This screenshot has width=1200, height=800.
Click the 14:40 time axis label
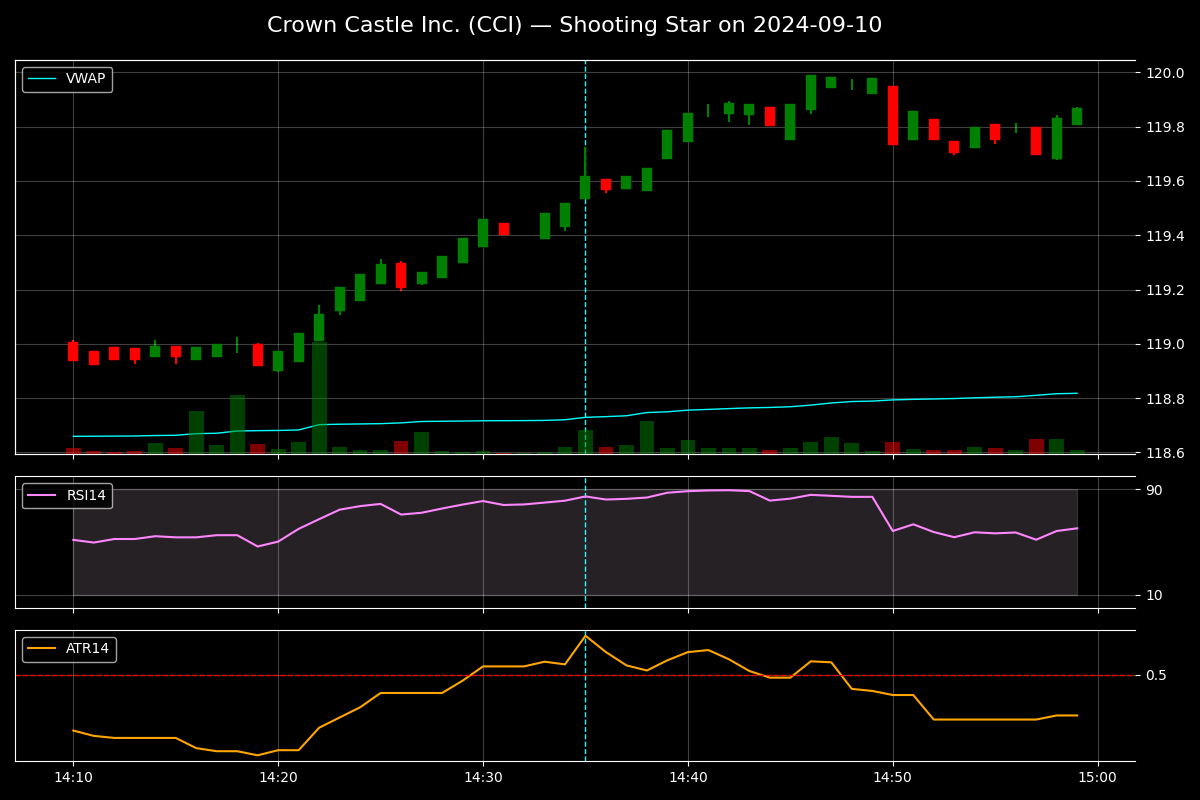coord(688,777)
